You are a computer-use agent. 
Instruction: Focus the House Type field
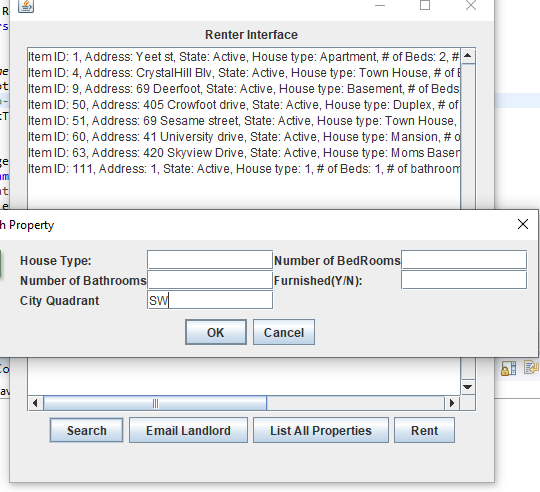210,260
